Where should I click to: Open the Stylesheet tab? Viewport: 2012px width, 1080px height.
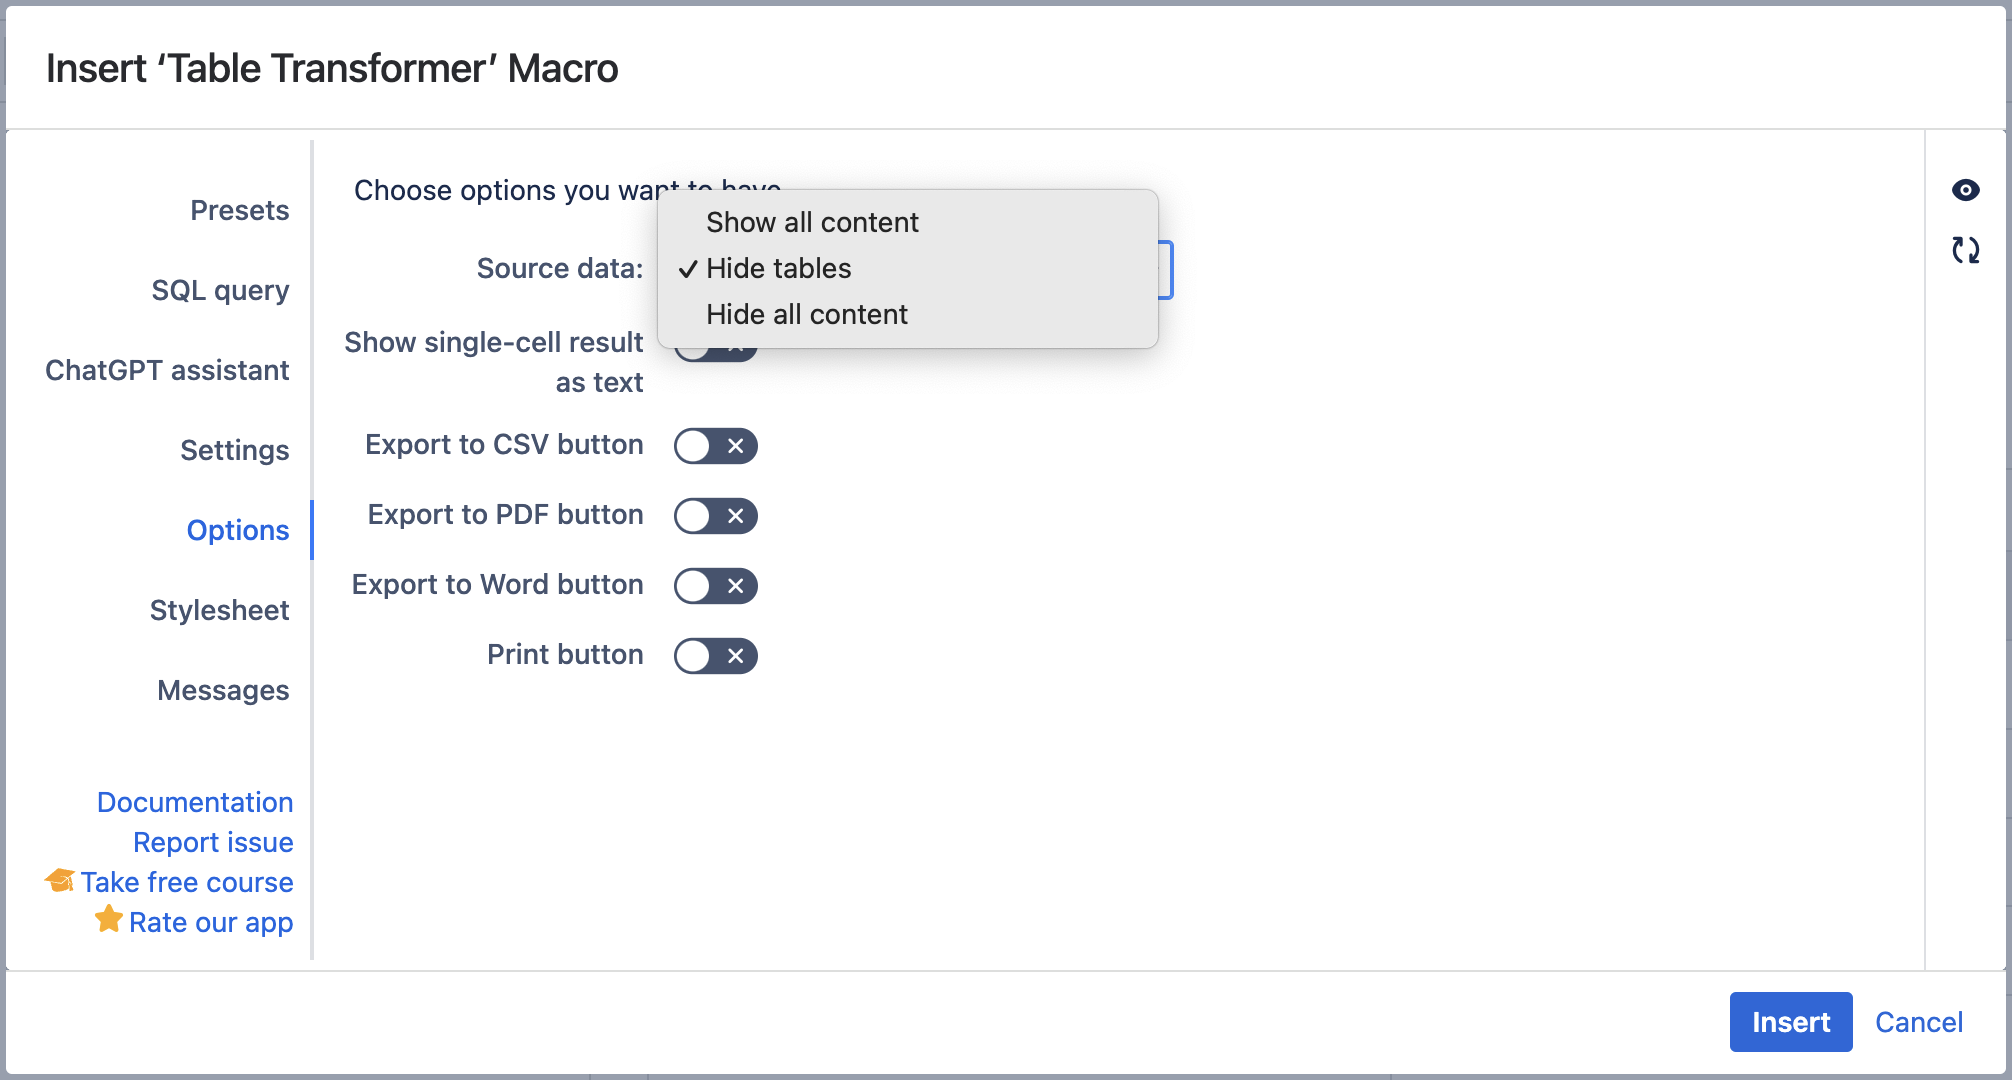click(x=219, y=610)
